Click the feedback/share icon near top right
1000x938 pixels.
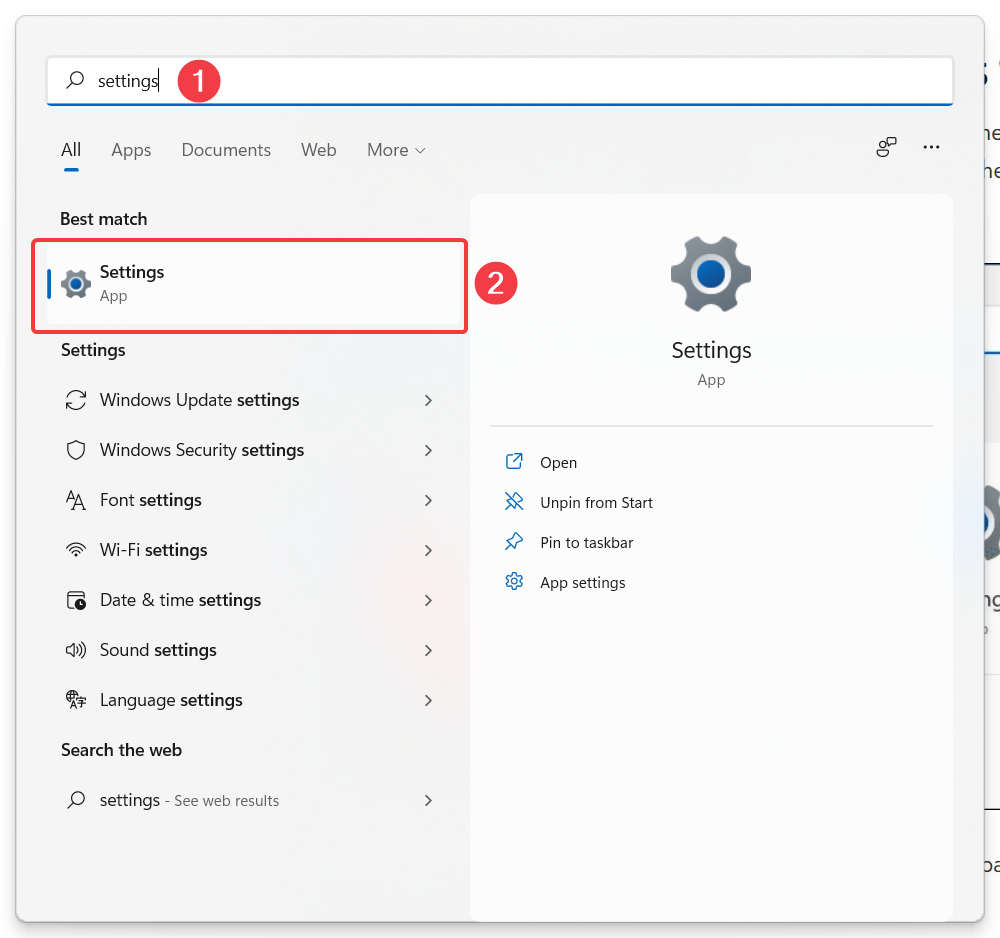(x=886, y=147)
